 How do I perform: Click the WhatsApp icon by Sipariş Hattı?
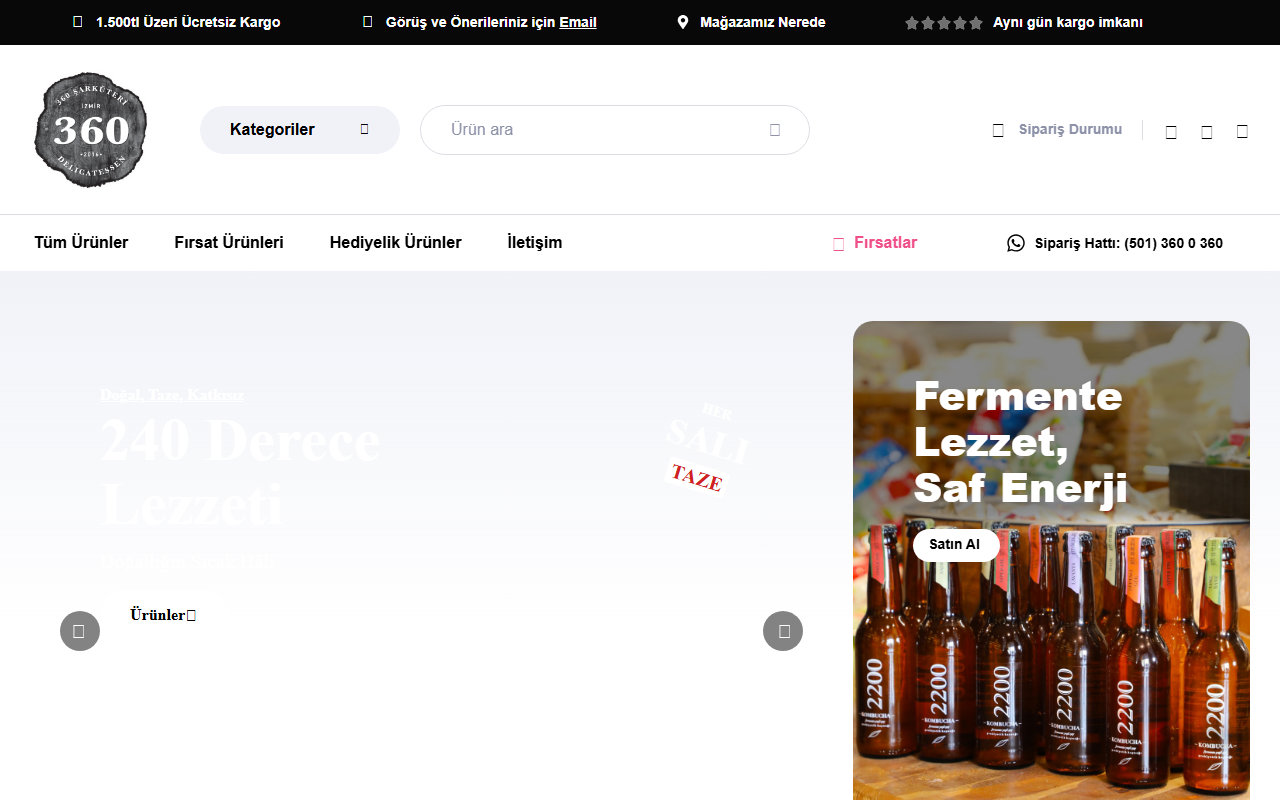[x=1016, y=243]
